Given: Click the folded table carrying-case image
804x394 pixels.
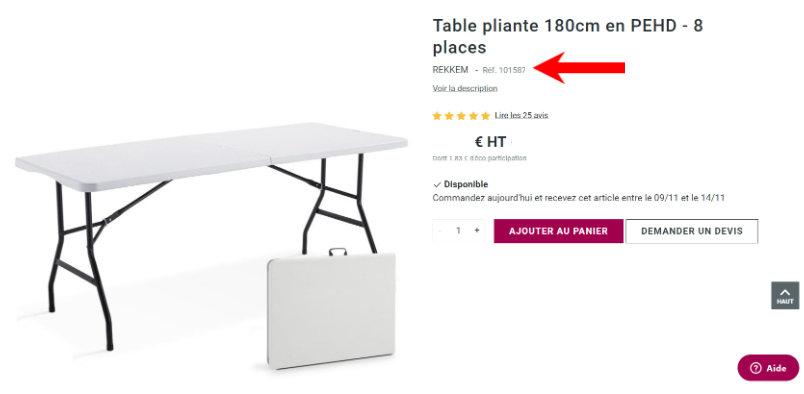Looking at the screenshot, I should click(331, 309).
